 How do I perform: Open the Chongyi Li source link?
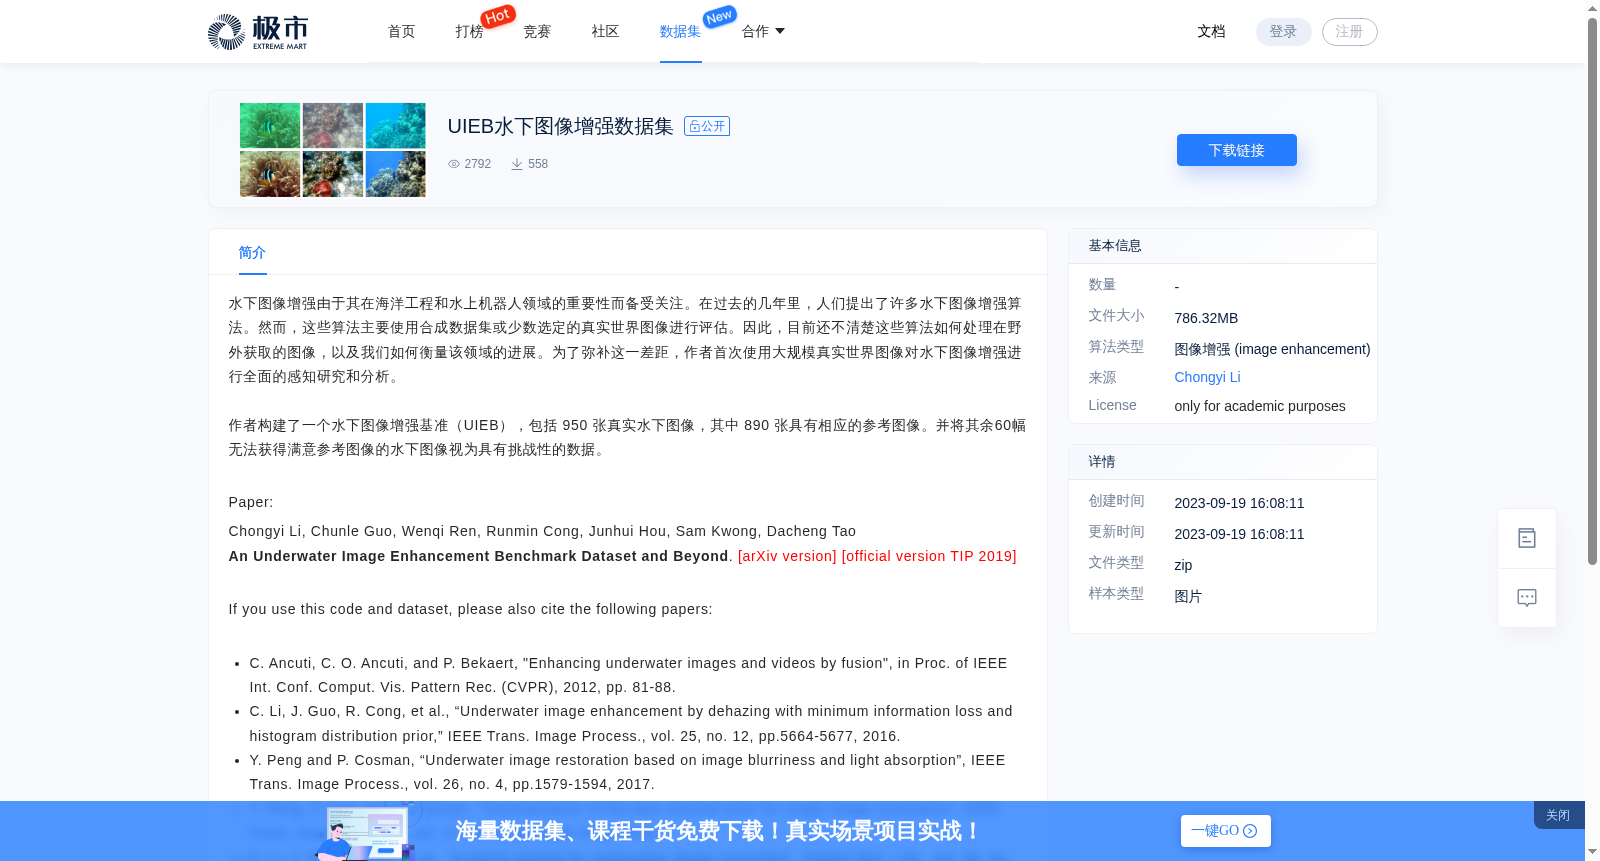[x=1207, y=377]
